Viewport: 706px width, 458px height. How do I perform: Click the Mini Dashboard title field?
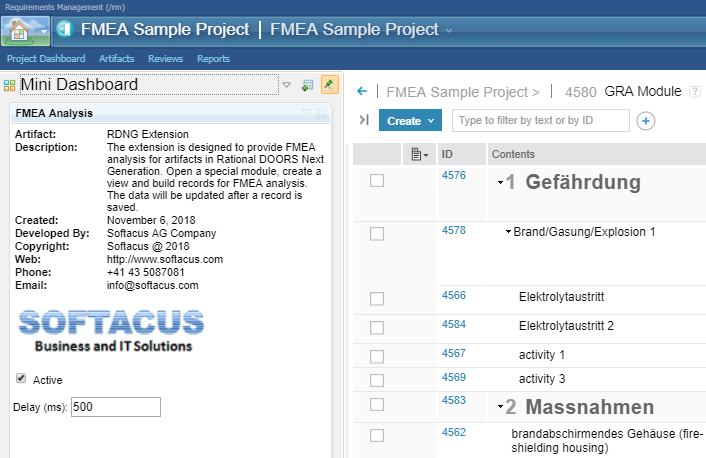click(149, 85)
